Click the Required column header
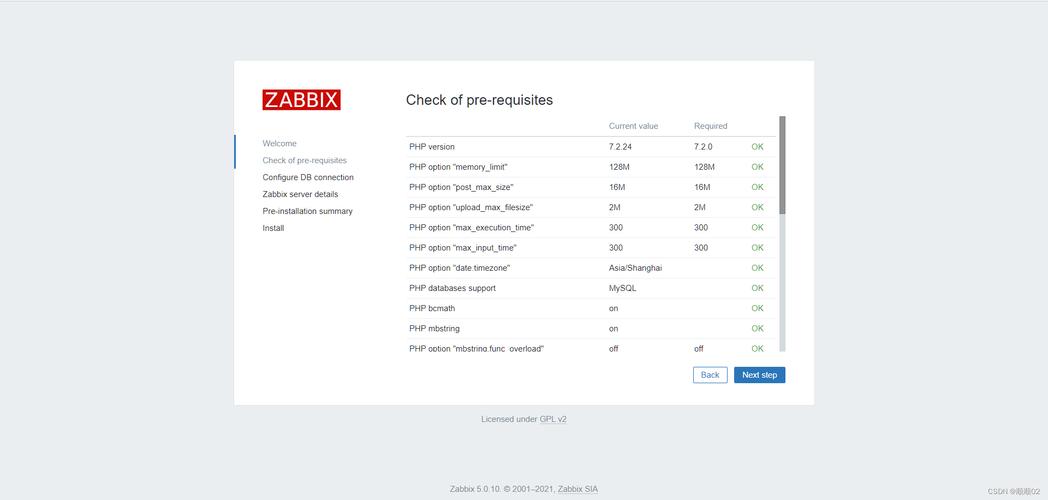1048x500 pixels. tap(710, 126)
